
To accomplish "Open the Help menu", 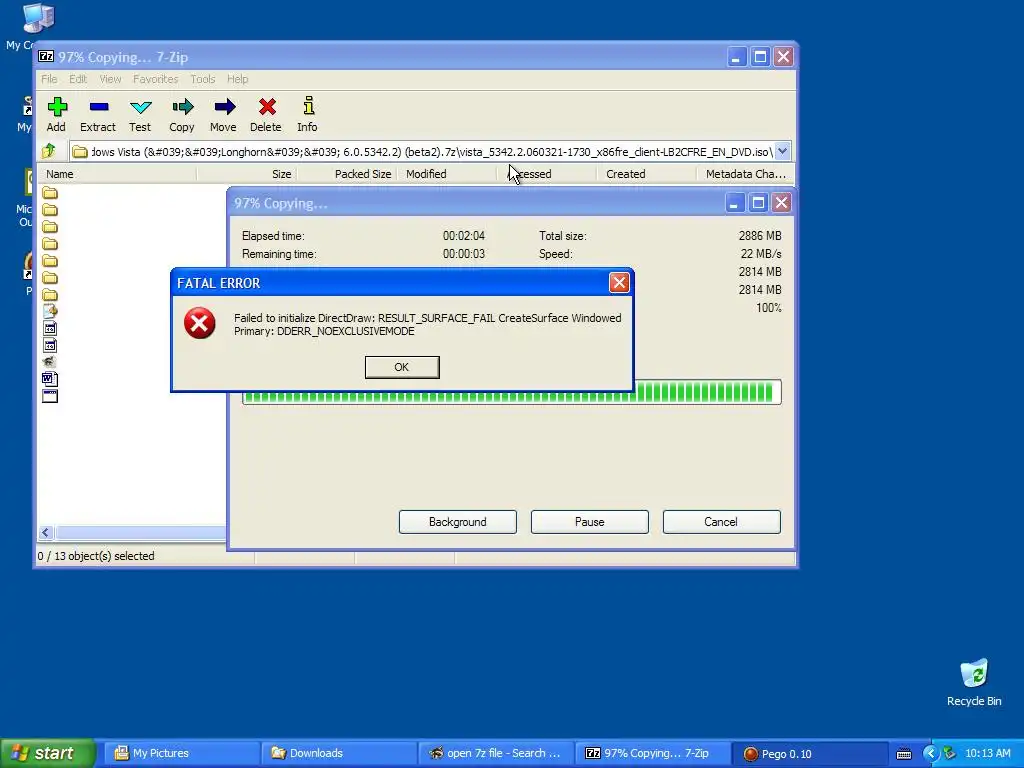I will point(238,79).
